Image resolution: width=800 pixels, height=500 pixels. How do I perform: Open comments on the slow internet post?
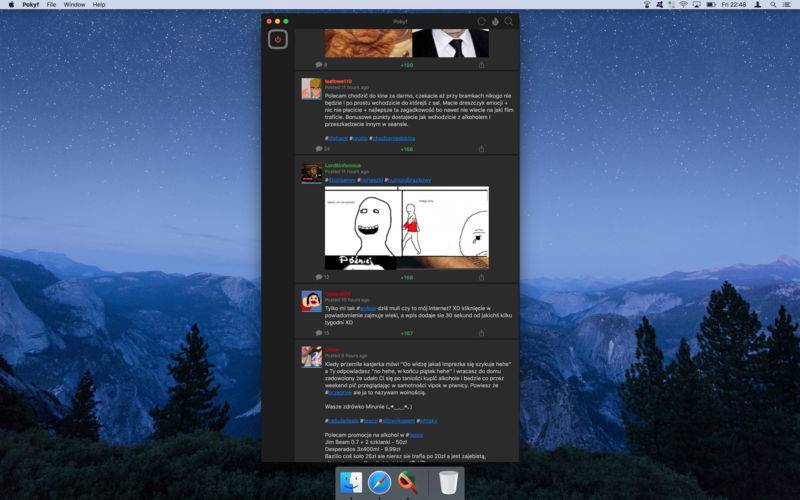pyautogui.click(x=322, y=333)
